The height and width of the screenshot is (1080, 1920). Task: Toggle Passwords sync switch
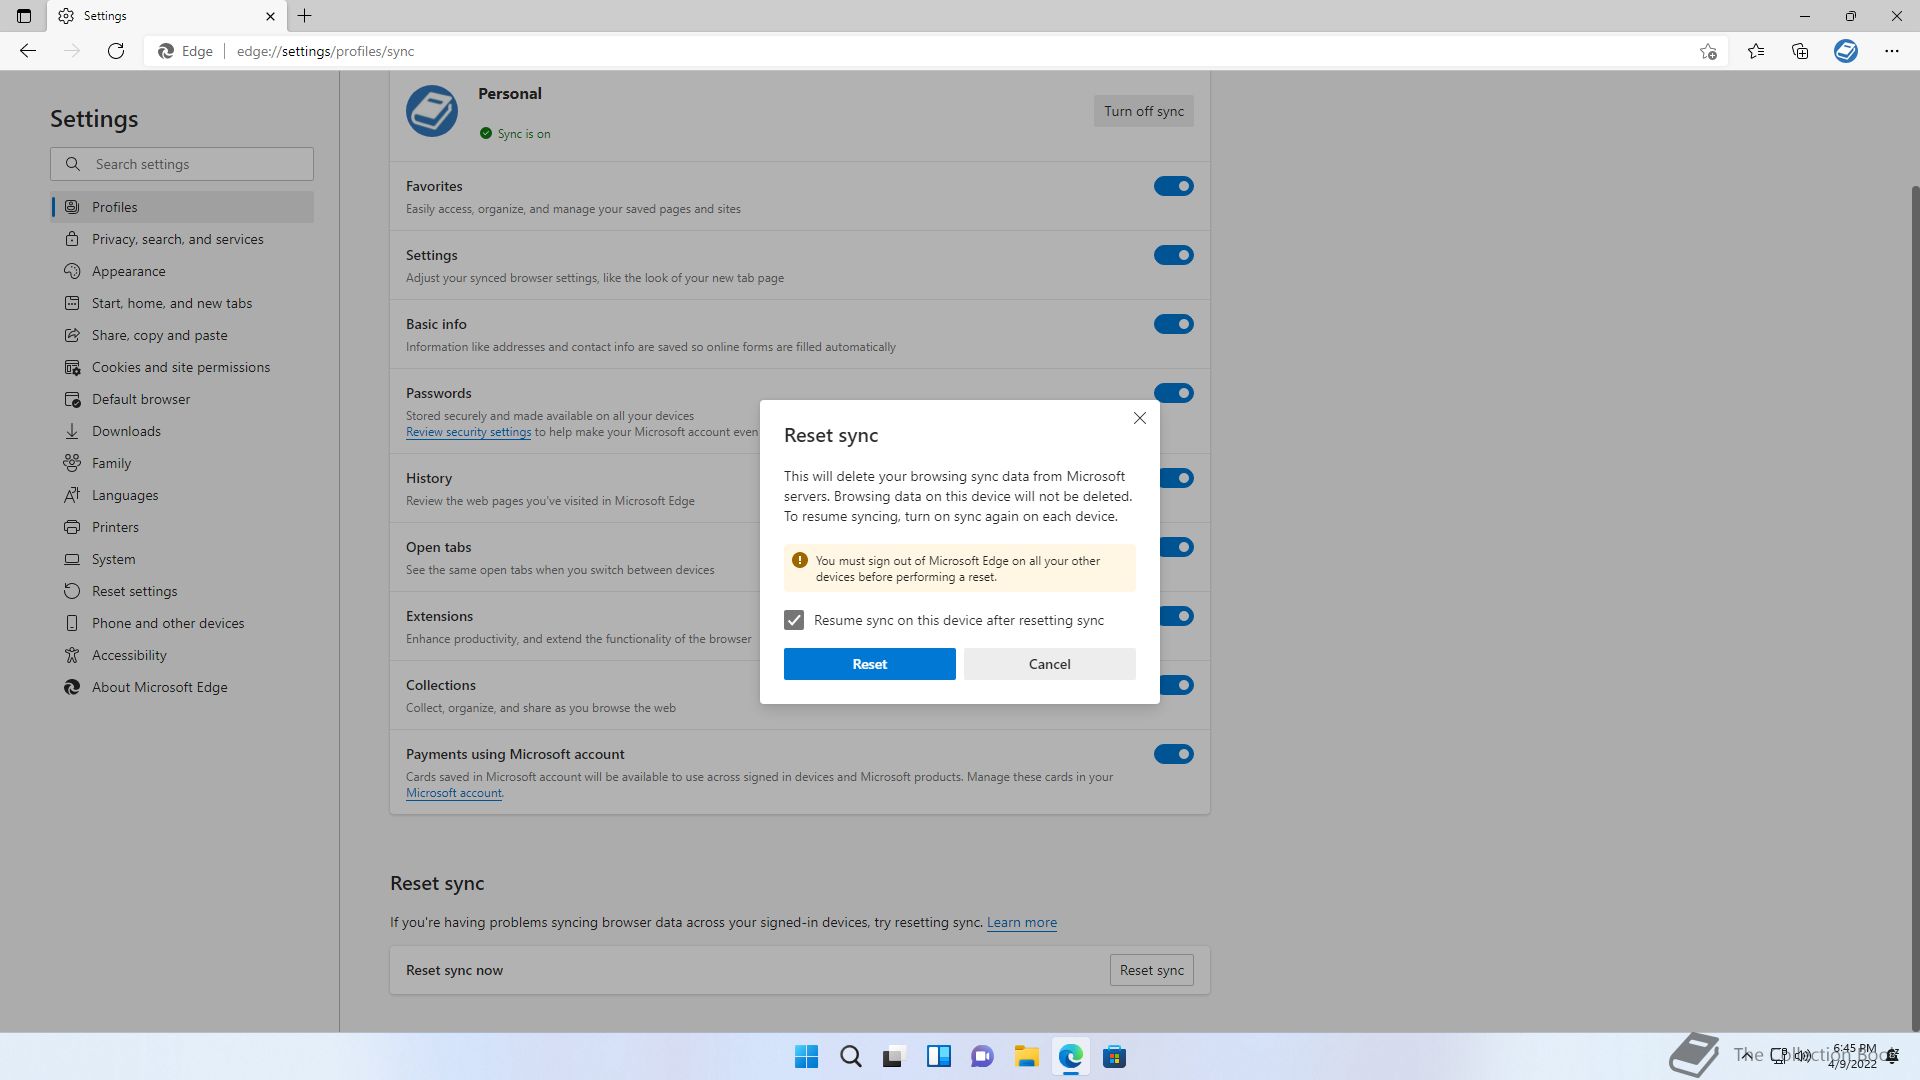pos(1174,393)
